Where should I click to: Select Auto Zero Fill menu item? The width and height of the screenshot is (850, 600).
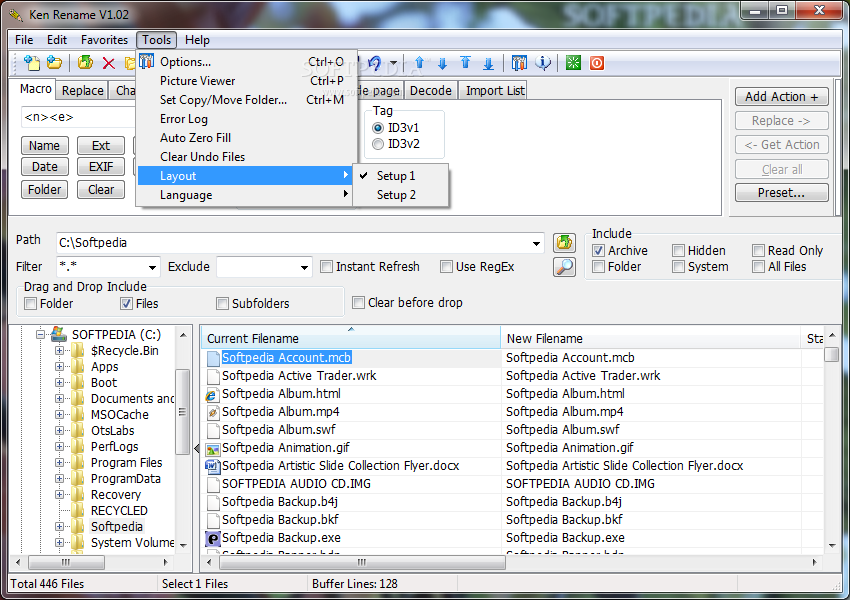click(x=247, y=138)
